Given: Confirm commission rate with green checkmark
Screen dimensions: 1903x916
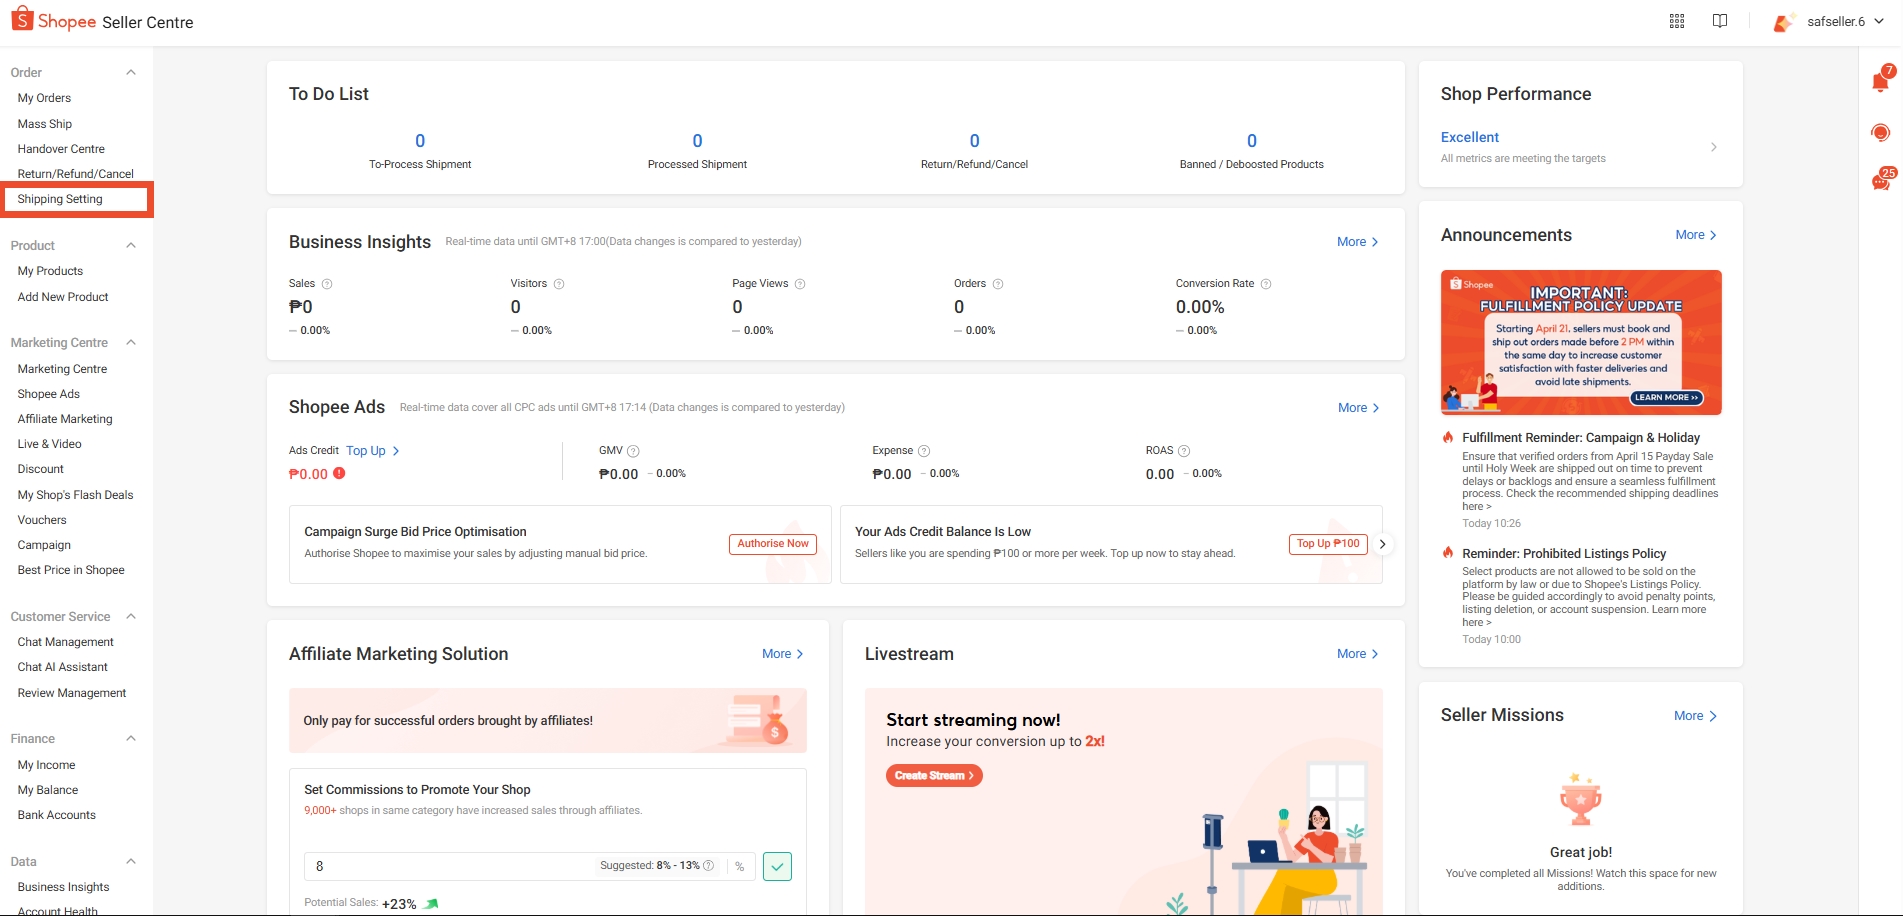Looking at the screenshot, I should pos(777,866).
